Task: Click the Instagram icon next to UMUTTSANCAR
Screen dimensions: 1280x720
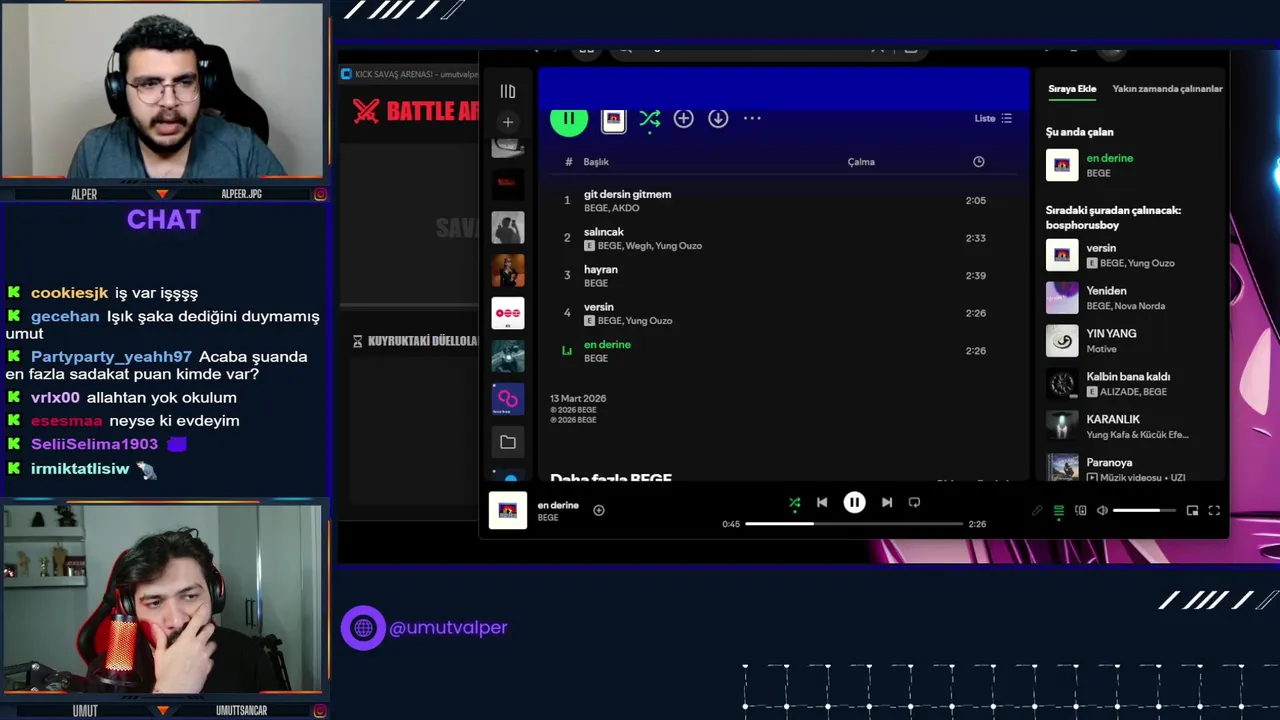Action: pos(320,711)
